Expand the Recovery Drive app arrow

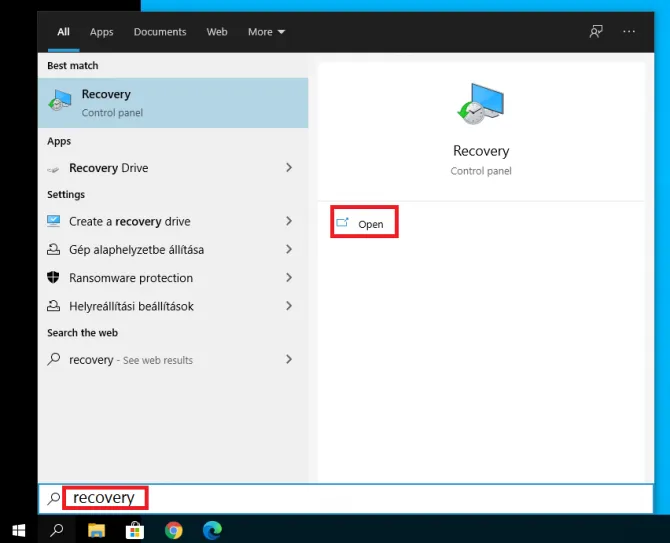pos(289,168)
